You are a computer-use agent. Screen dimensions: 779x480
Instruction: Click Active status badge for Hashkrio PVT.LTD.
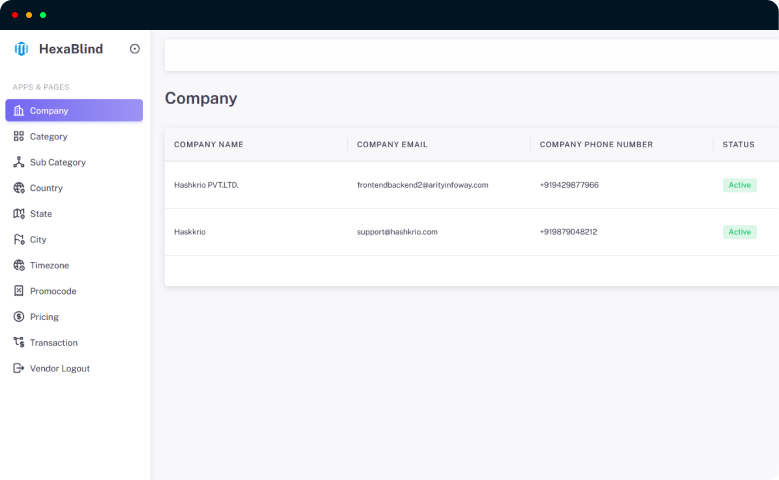tap(739, 185)
